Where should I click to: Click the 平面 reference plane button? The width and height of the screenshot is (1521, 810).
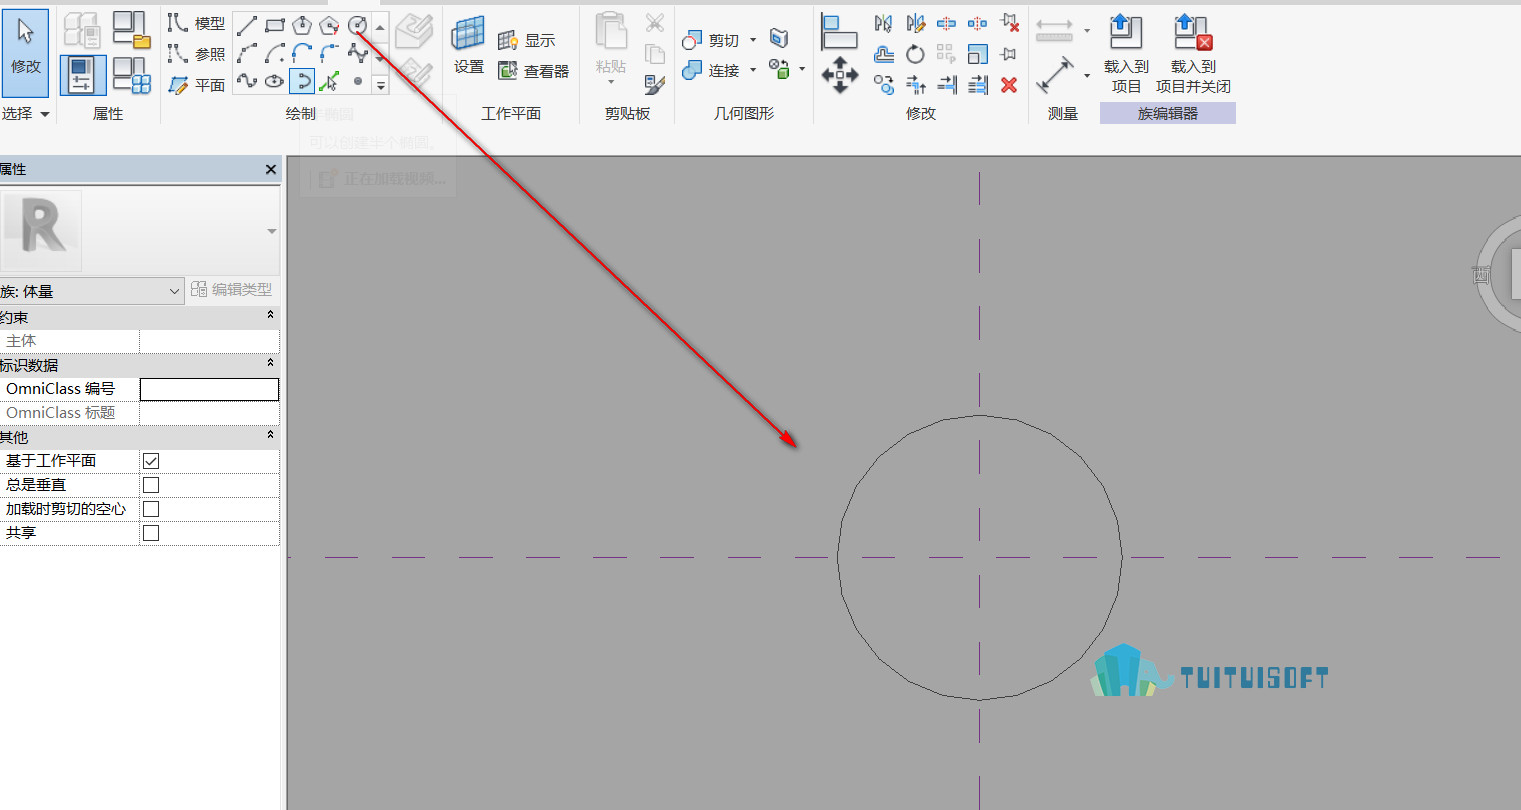tap(197, 85)
